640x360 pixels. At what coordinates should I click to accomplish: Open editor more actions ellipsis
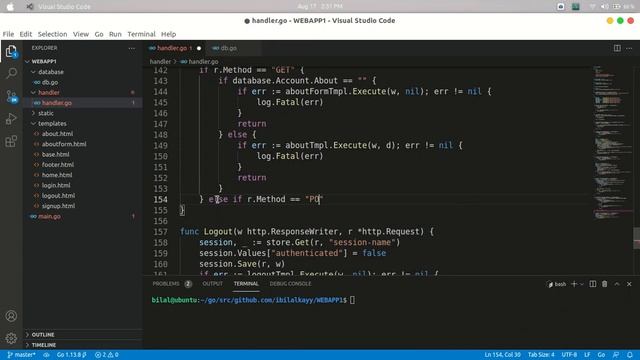pos(629,48)
